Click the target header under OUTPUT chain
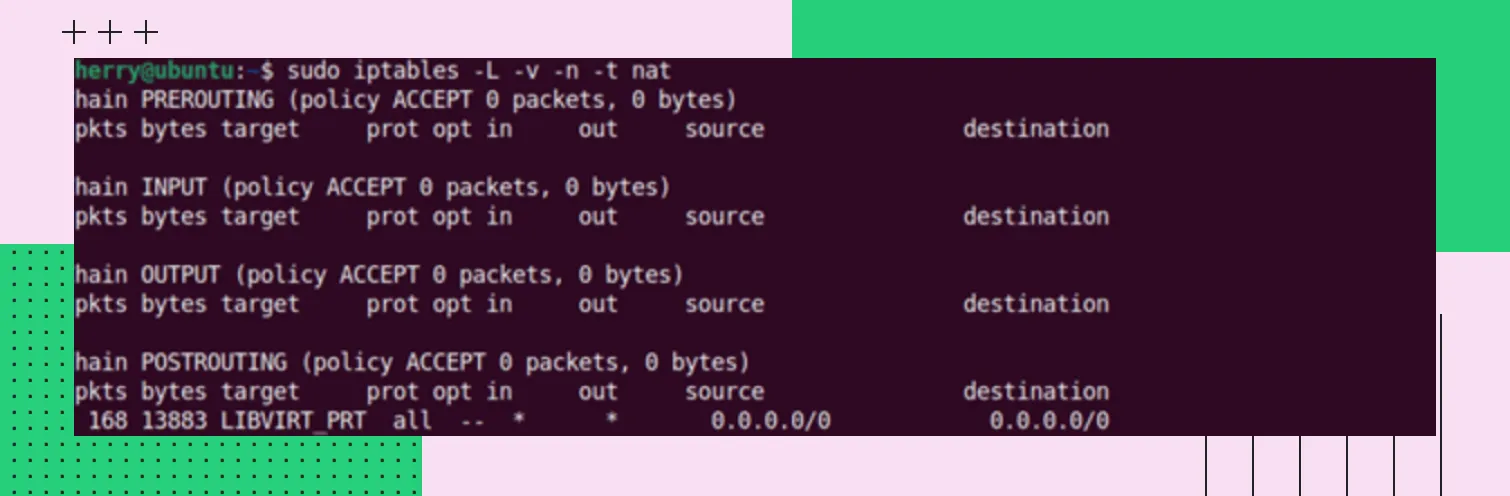 tap(260, 304)
